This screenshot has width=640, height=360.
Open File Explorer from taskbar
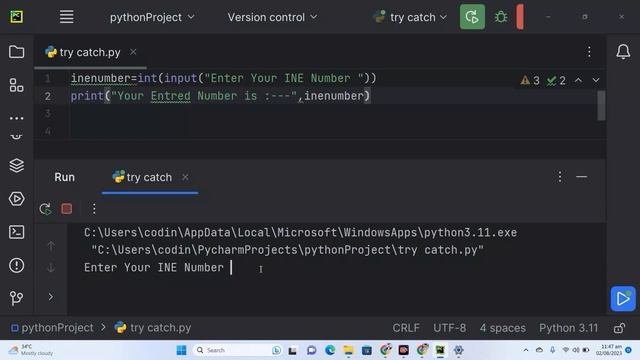coord(348,350)
